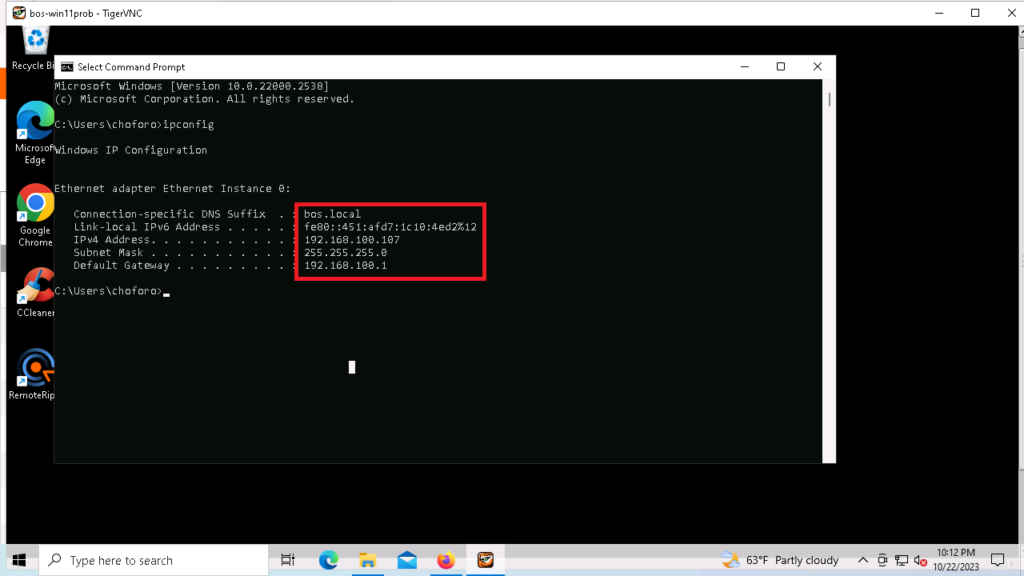Launch Edge from the taskbar
The height and width of the screenshot is (576, 1024).
pyautogui.click(x=328, y=560)
